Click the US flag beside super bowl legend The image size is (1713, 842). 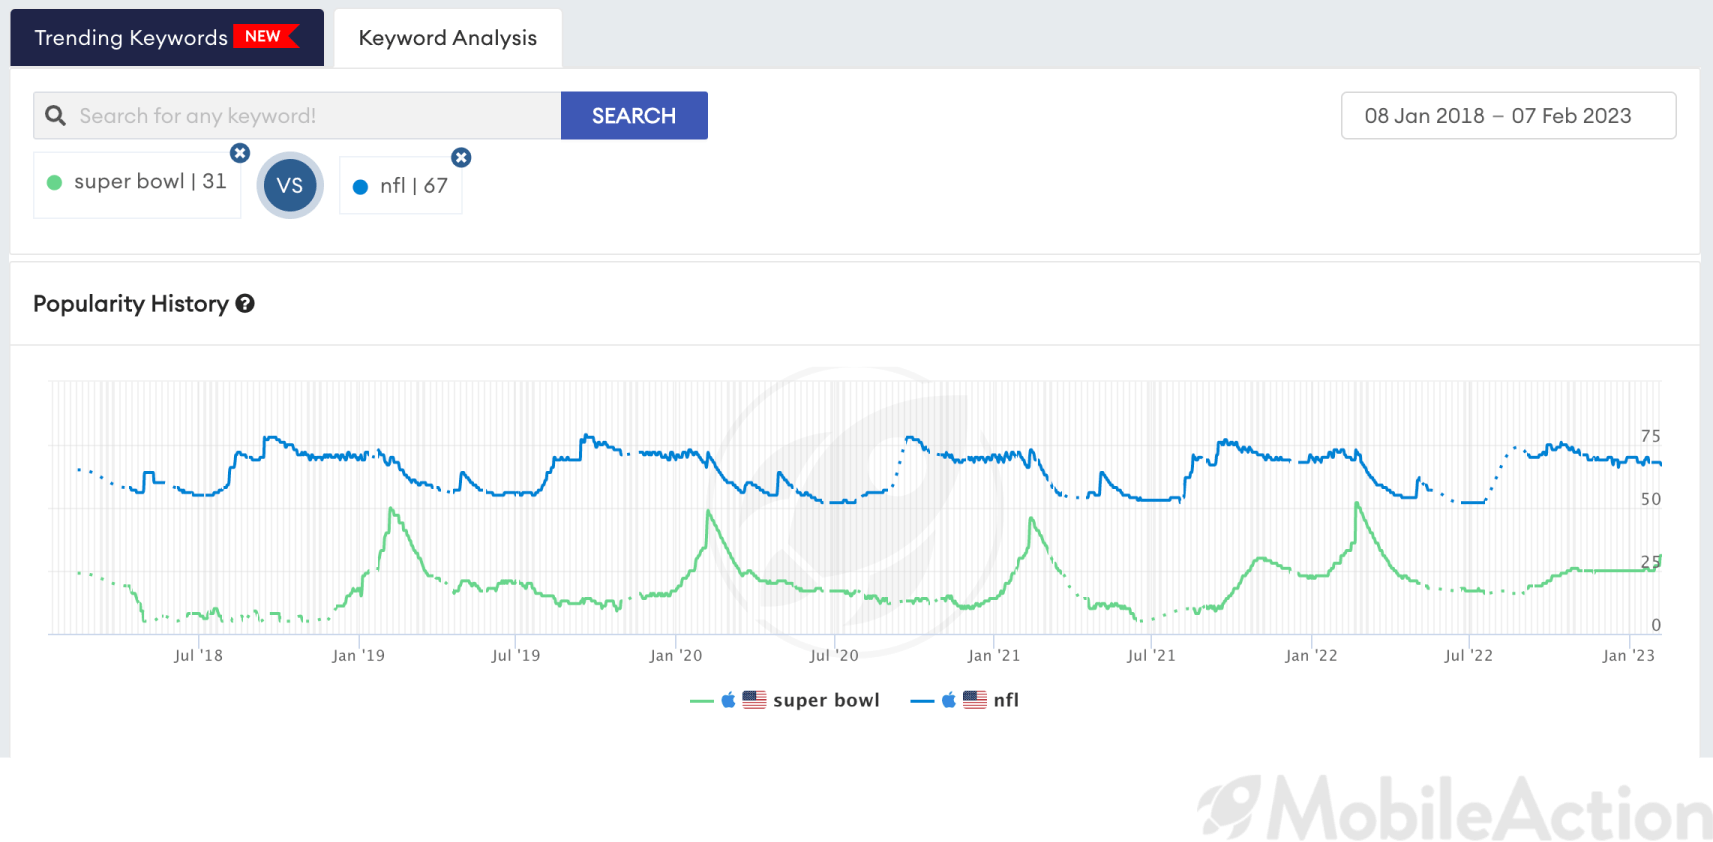(755, 700)
